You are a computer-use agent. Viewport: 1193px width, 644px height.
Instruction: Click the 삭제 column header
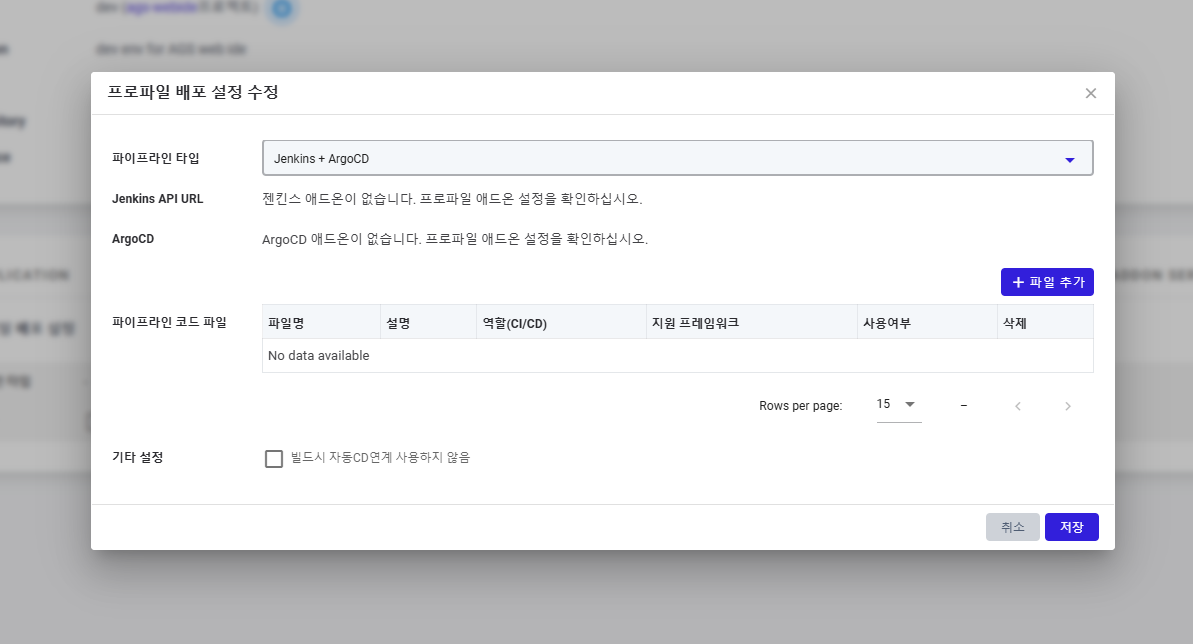pos(1045,322)
